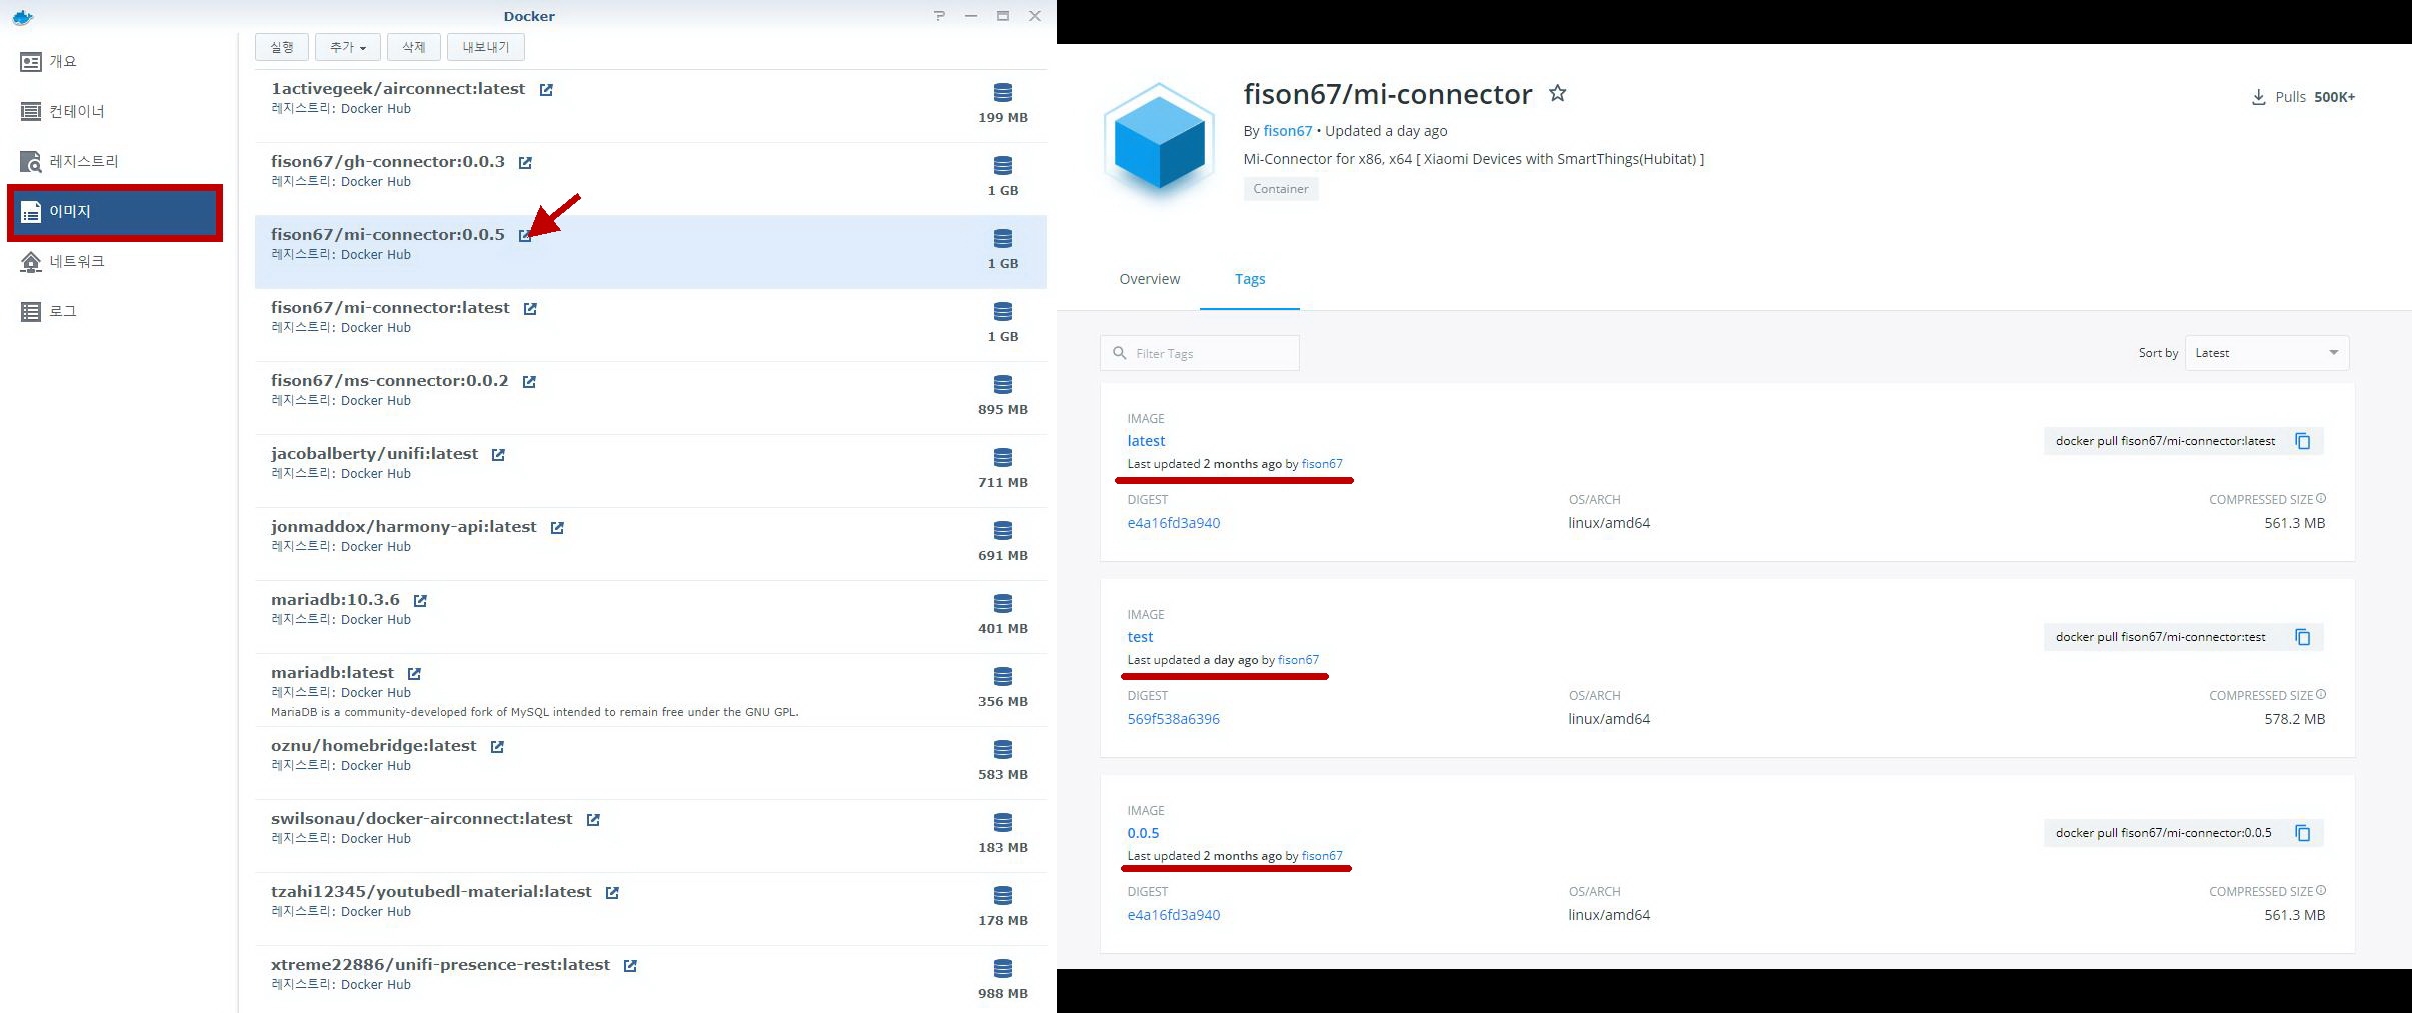Click the Container category badge
This screenshot has height=1013, width=2412.
coord(1281,189)
